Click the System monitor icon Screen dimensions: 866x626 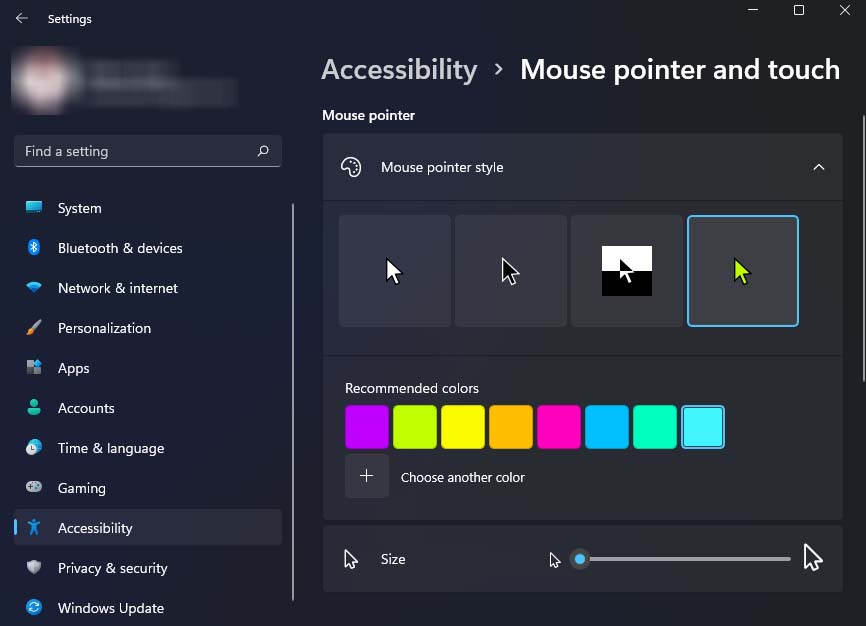click(x=34, y=208)
